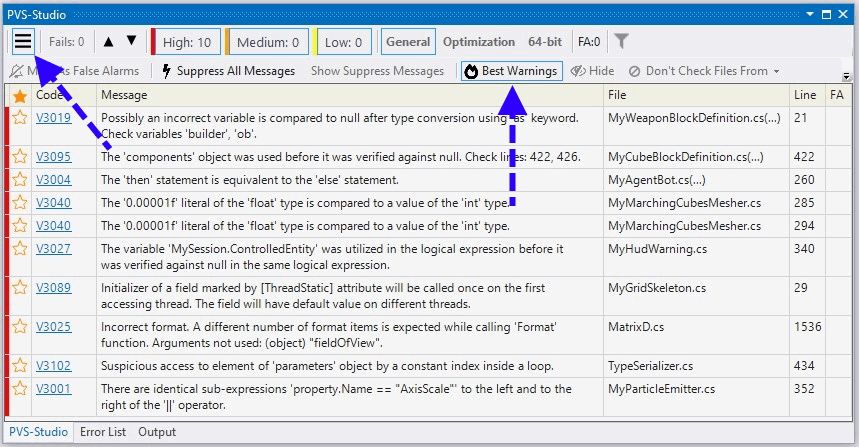
Task: Click the Hide button
Action: click(x=592, y=71)
